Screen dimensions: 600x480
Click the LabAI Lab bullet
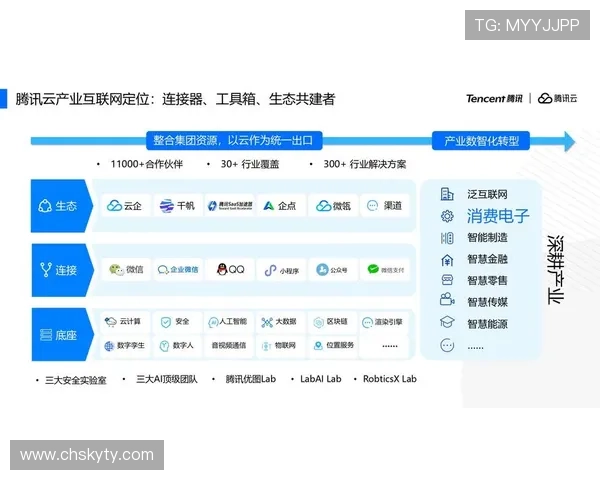point(321,379)
